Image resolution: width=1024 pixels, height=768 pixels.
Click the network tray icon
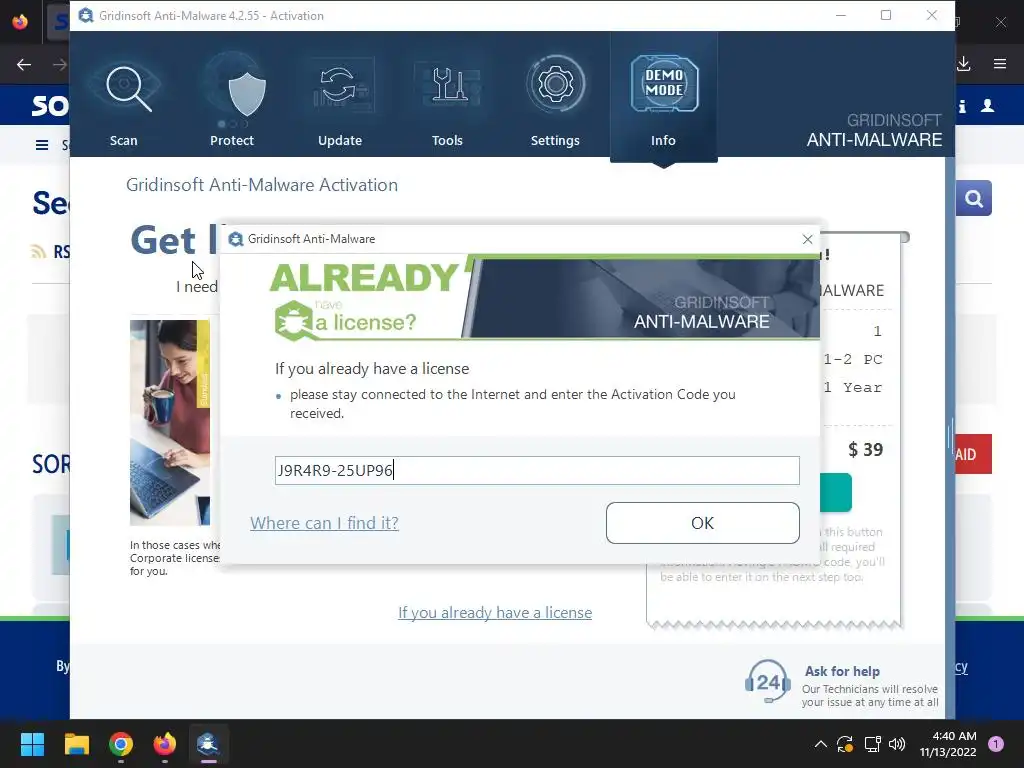[872, 744]
